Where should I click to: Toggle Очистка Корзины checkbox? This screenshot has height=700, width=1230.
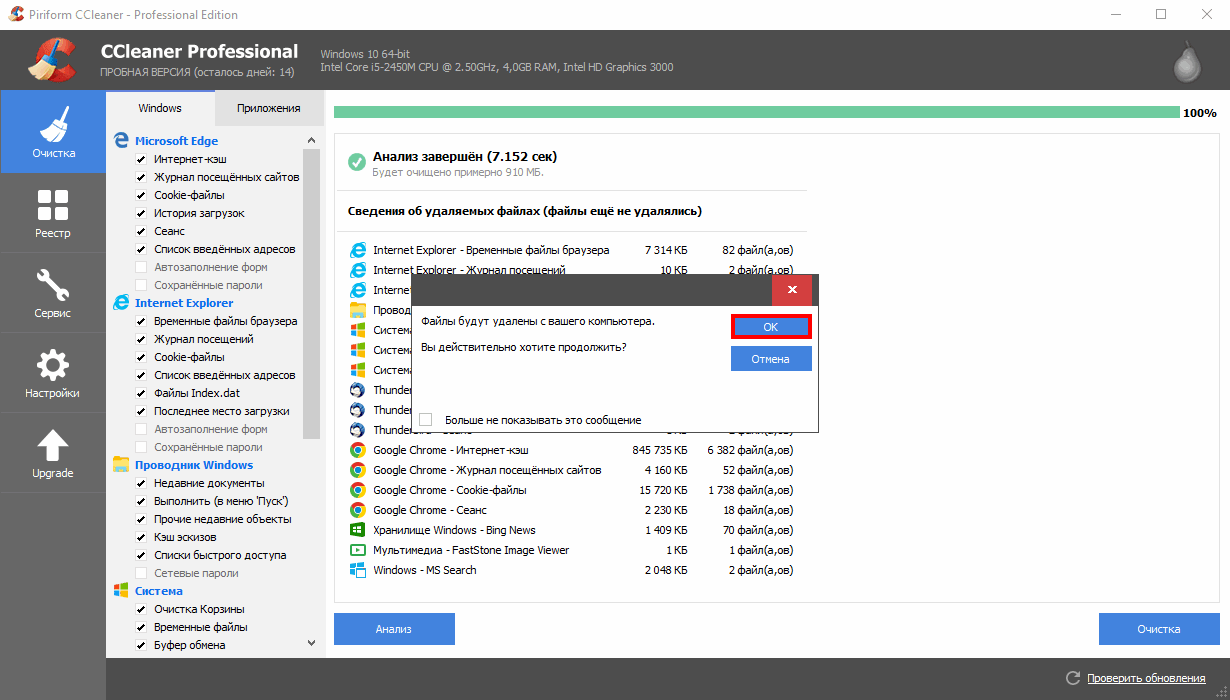141,609
